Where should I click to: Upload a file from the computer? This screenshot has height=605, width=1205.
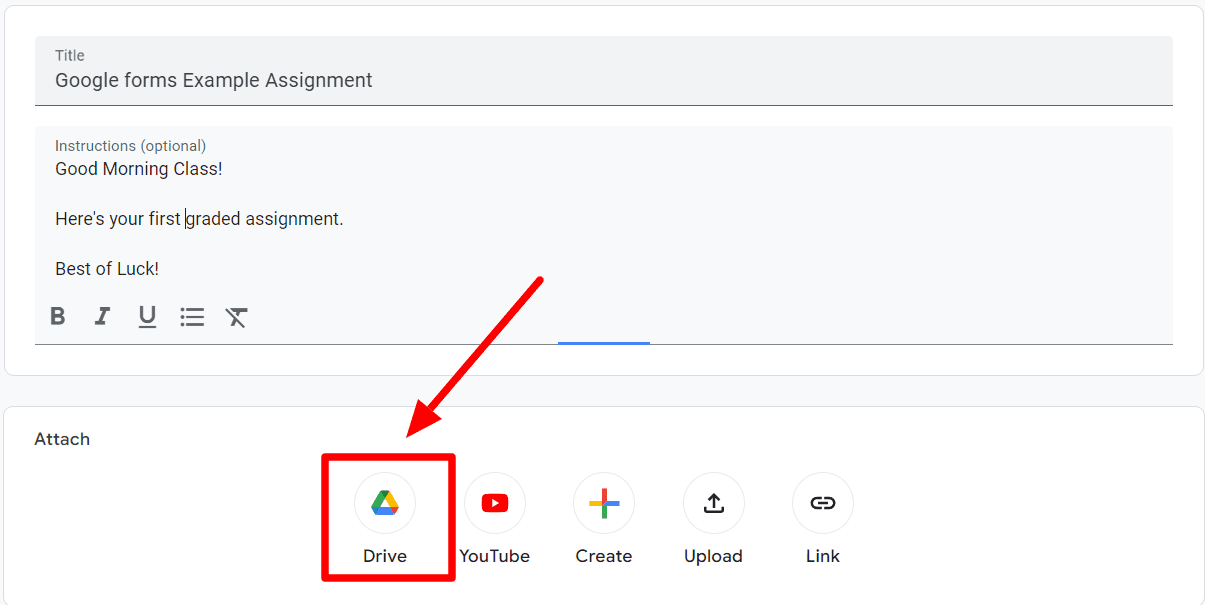click(x=713, y=503)
